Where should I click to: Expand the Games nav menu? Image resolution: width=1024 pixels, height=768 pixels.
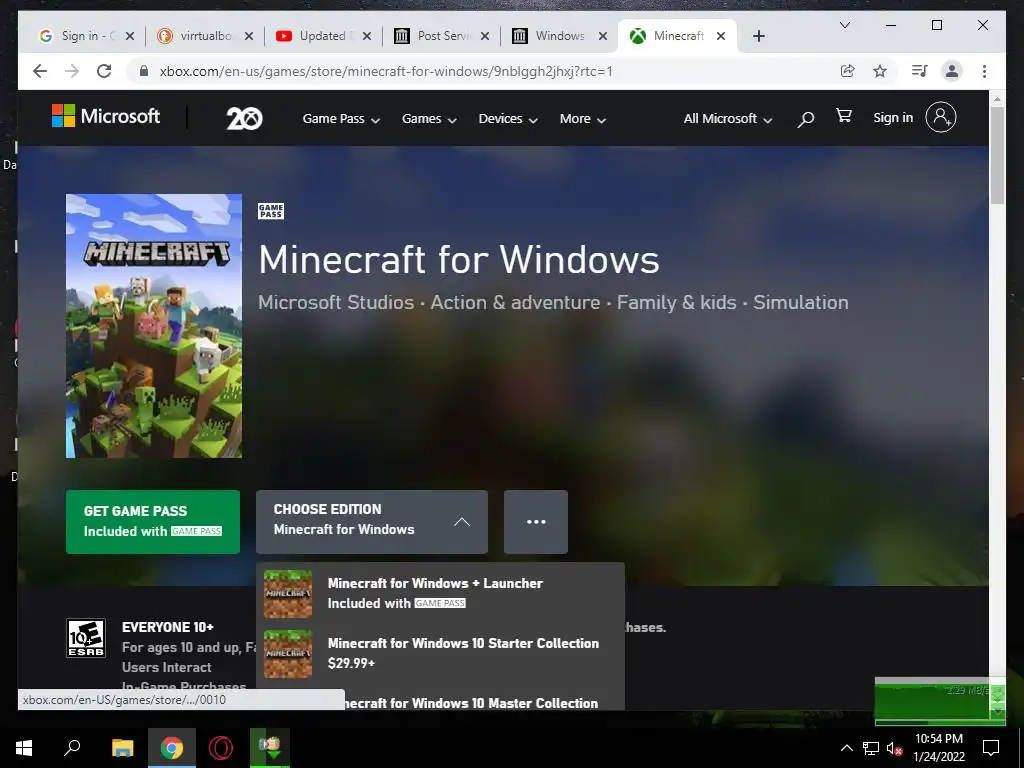[429, 119]
